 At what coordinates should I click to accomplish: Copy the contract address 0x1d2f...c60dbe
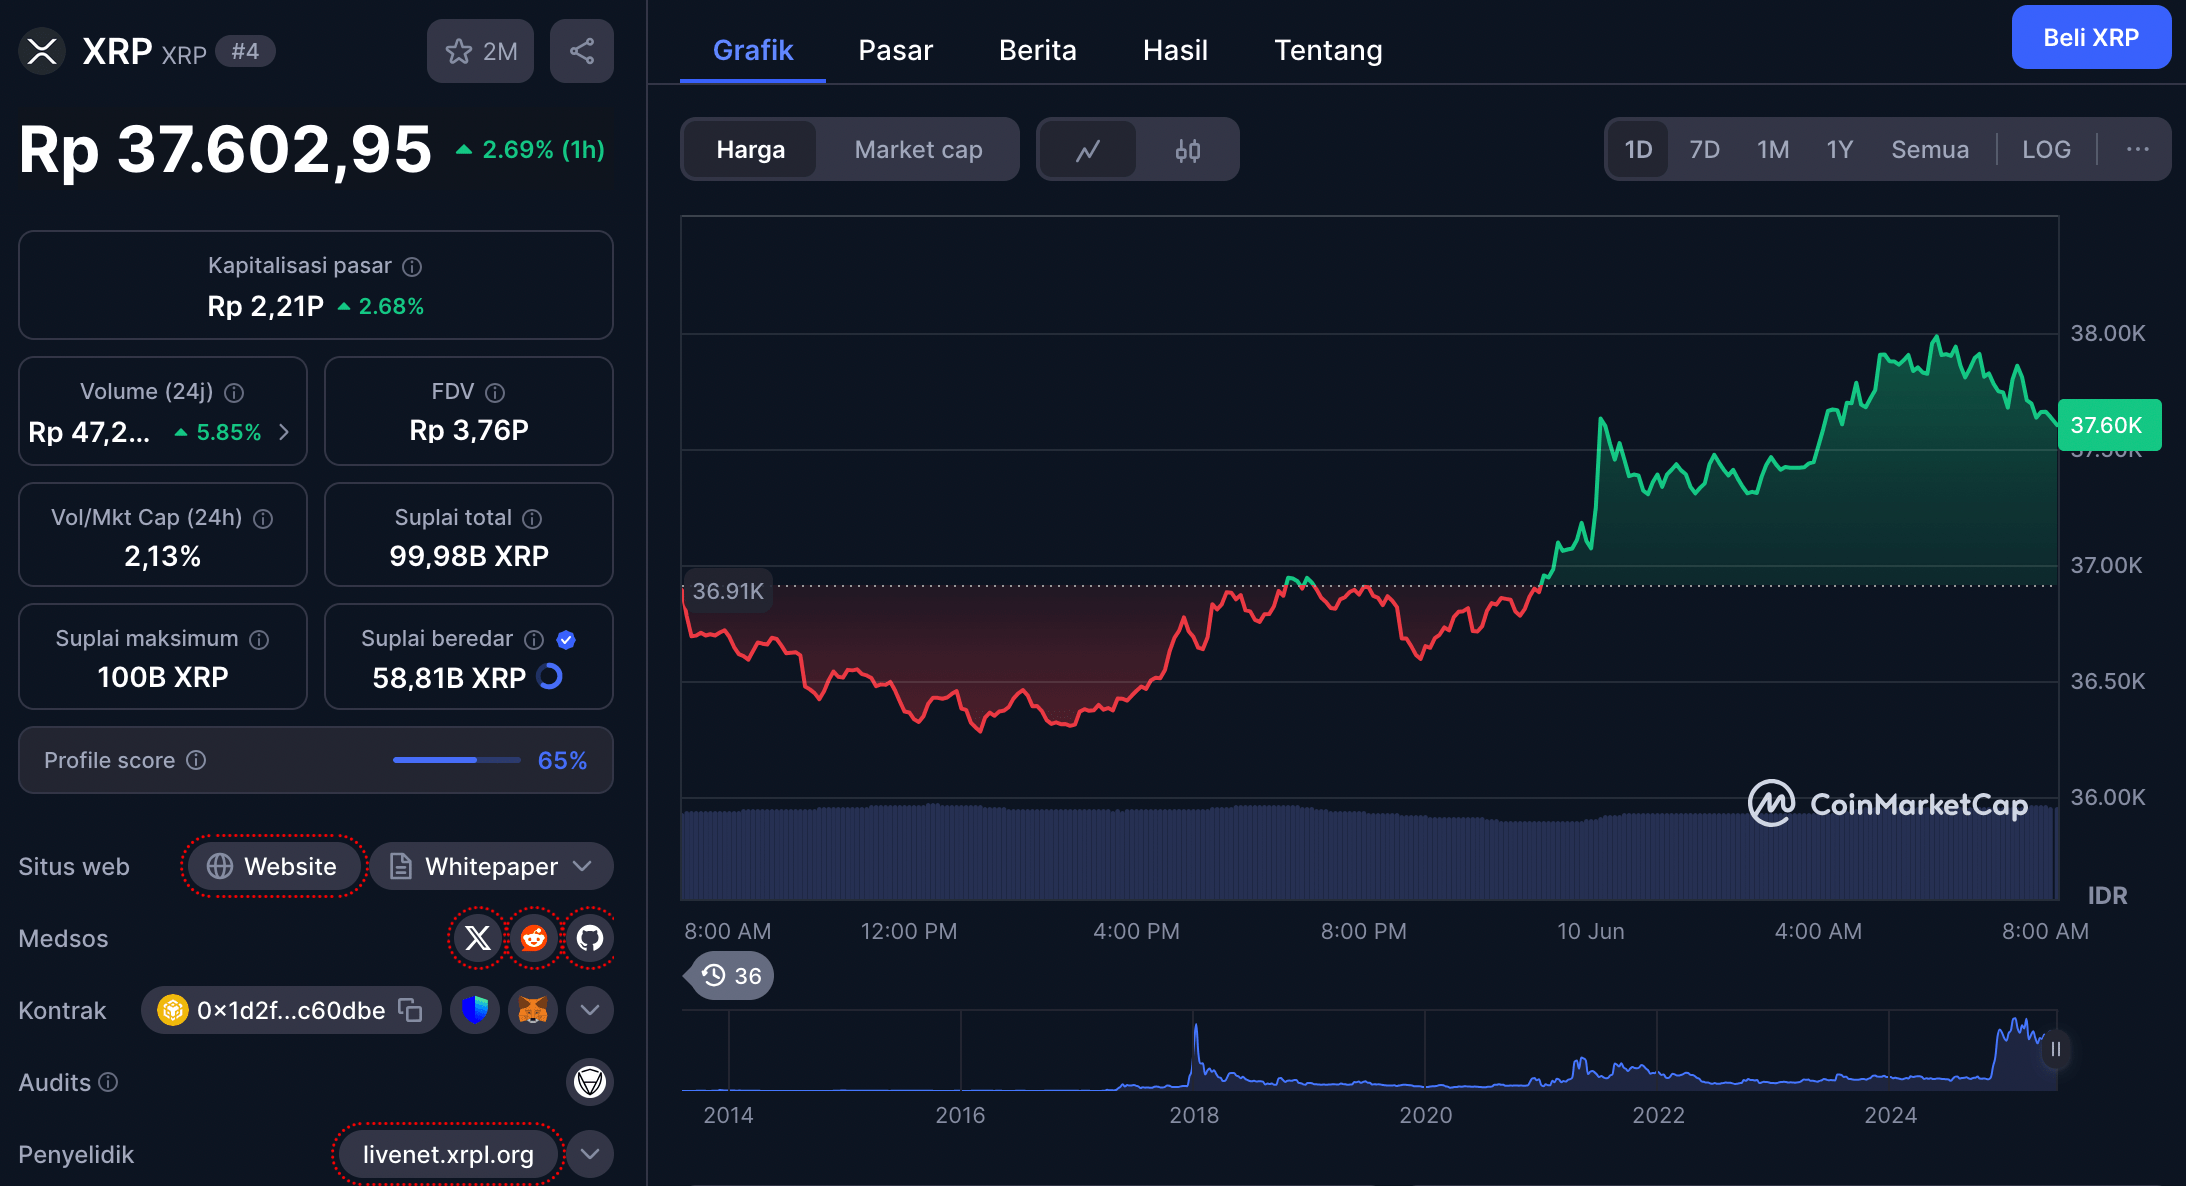(410, 1010)
